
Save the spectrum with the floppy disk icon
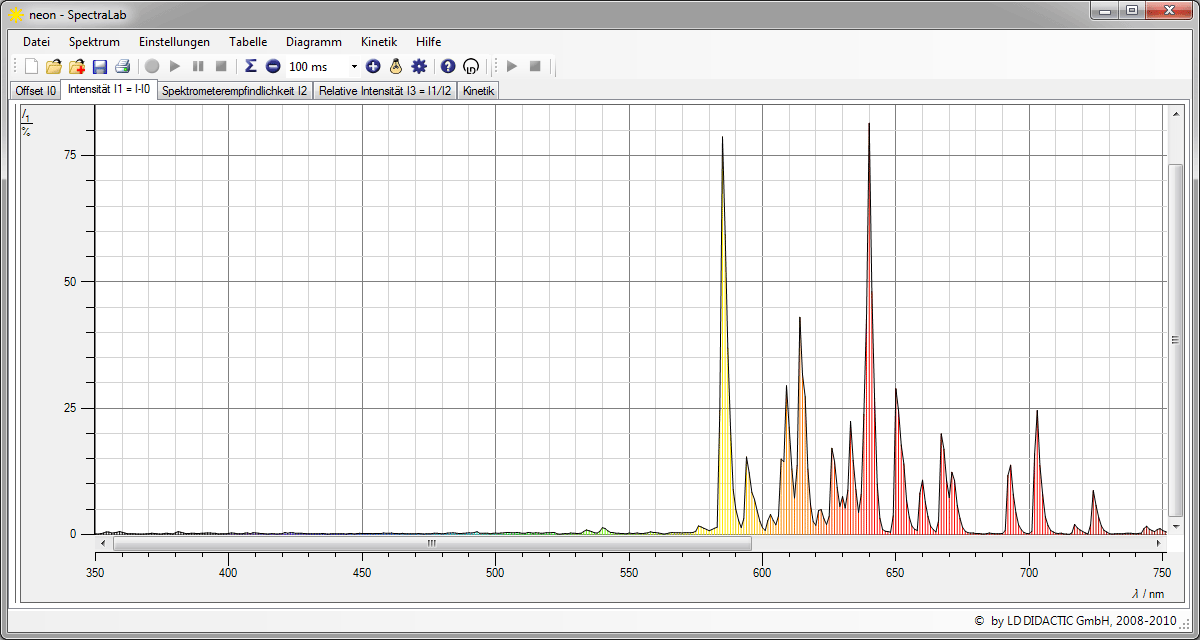(100, 67)
